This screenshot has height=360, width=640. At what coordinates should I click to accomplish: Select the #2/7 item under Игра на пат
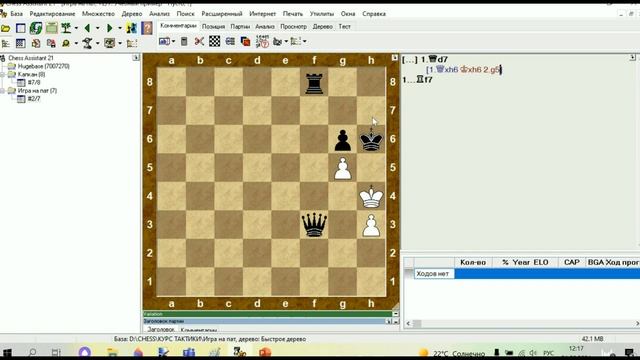[x=34, y=99]
